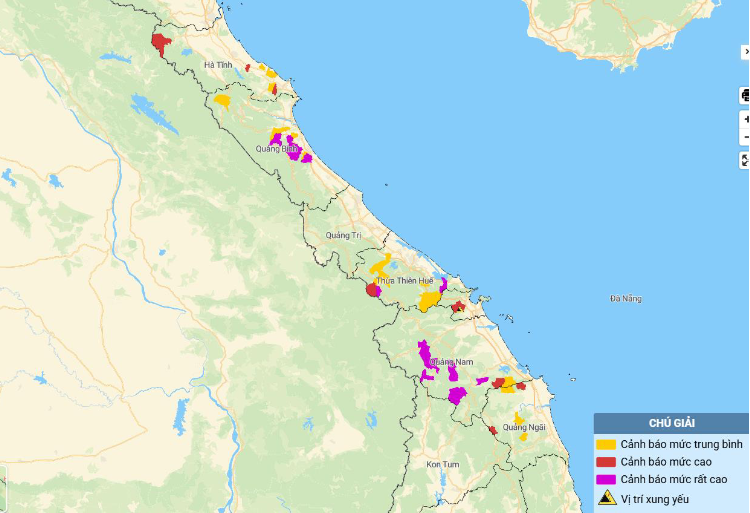
Task: Click the print map icon
Action: pos(744,96)
